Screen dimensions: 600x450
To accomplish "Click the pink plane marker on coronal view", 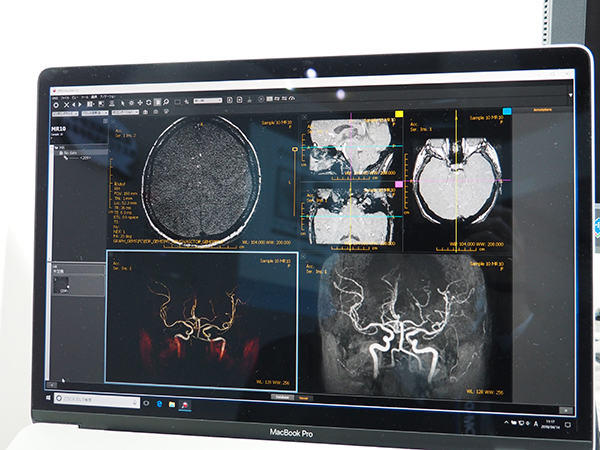I will click(x=399, y=185).
